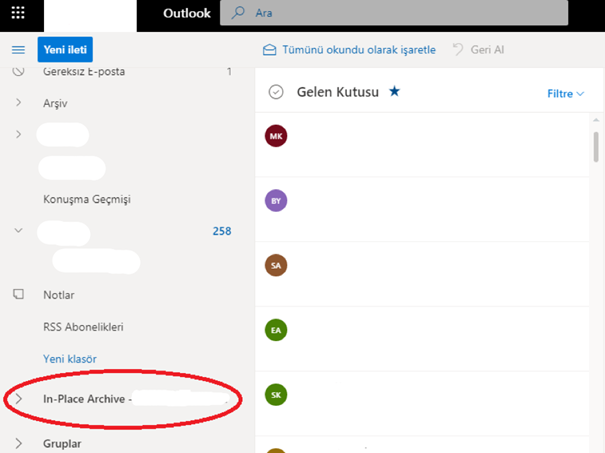This screenshot has width=605, height=453.
Task: Click into the Ara search field
Action: point(394,13)
